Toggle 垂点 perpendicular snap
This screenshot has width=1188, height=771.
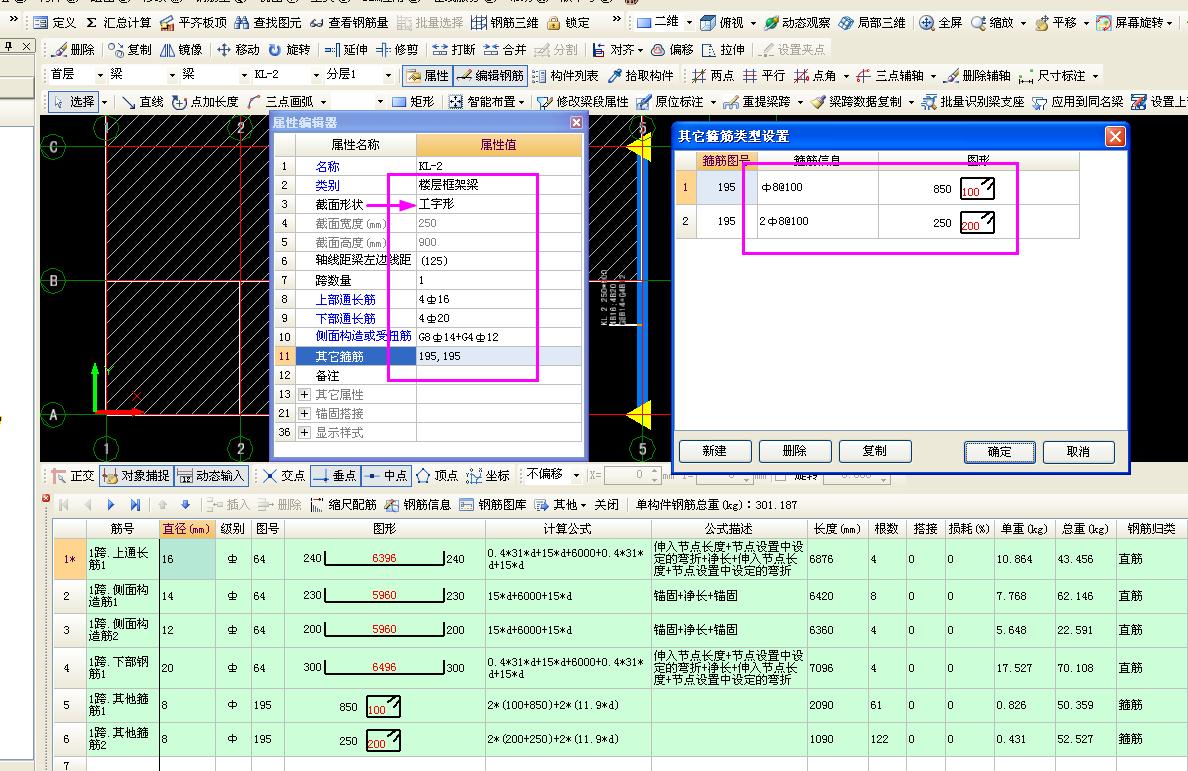point(336,475)
